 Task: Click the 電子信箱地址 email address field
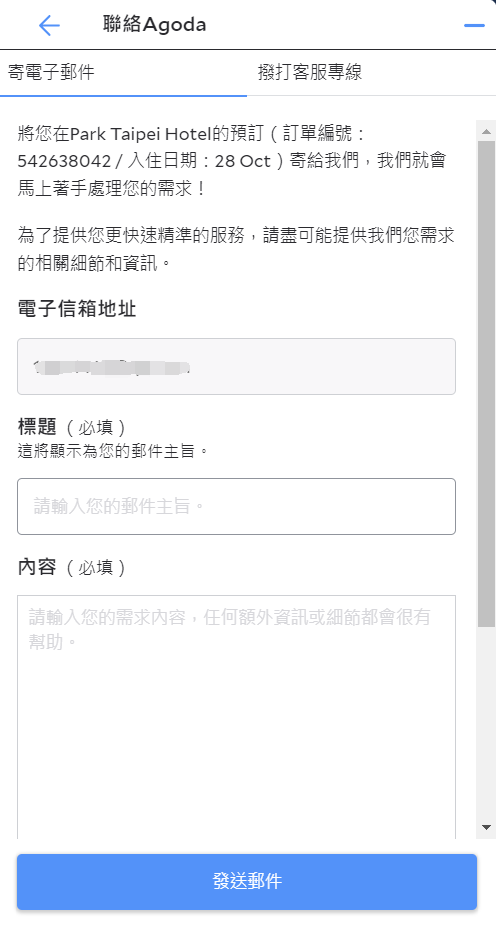pos(236,366)
